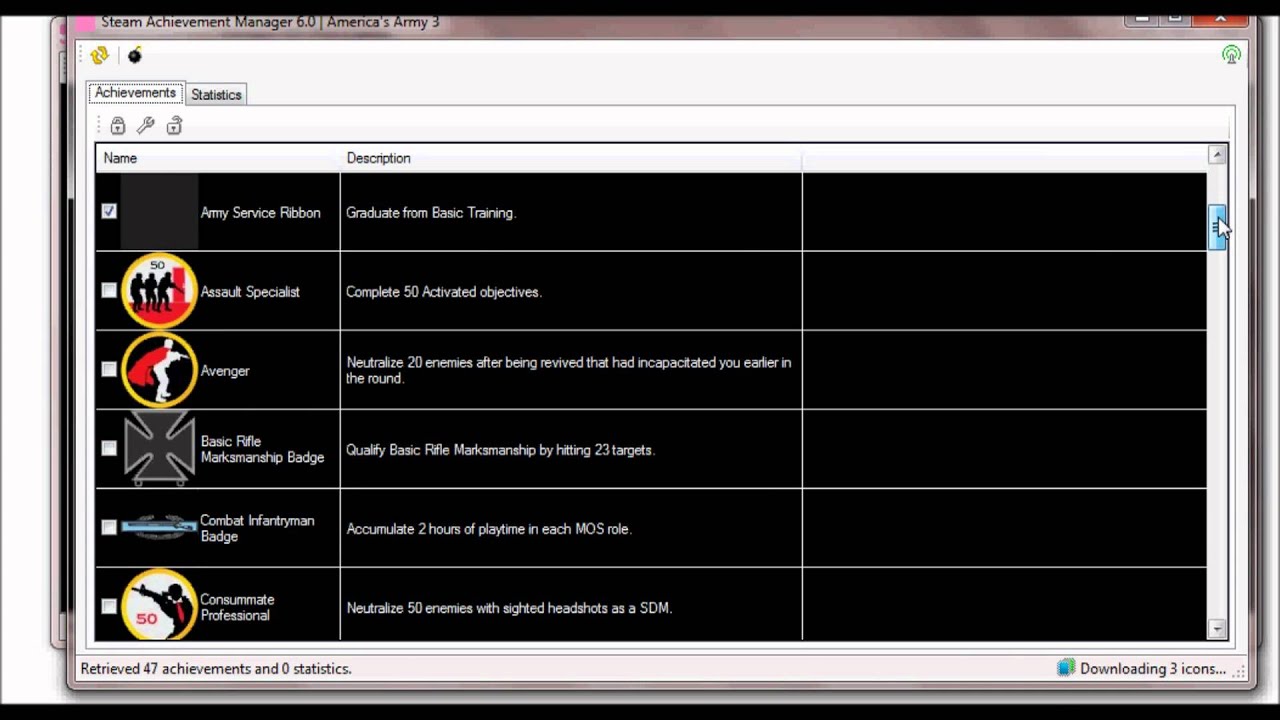Check the Basic Rifle Marksmanship Badge checkbox
The width and height of the screenshot is (1280, 720).
coord(109,449)
